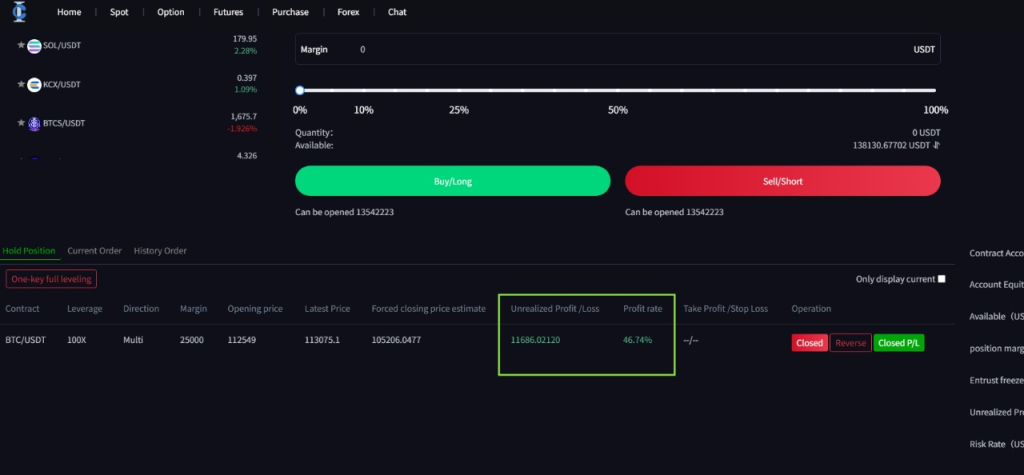Switch to the Current Order tab
Image resolution: width=1024 pixels, height=475 pixels.
[94, 250]
